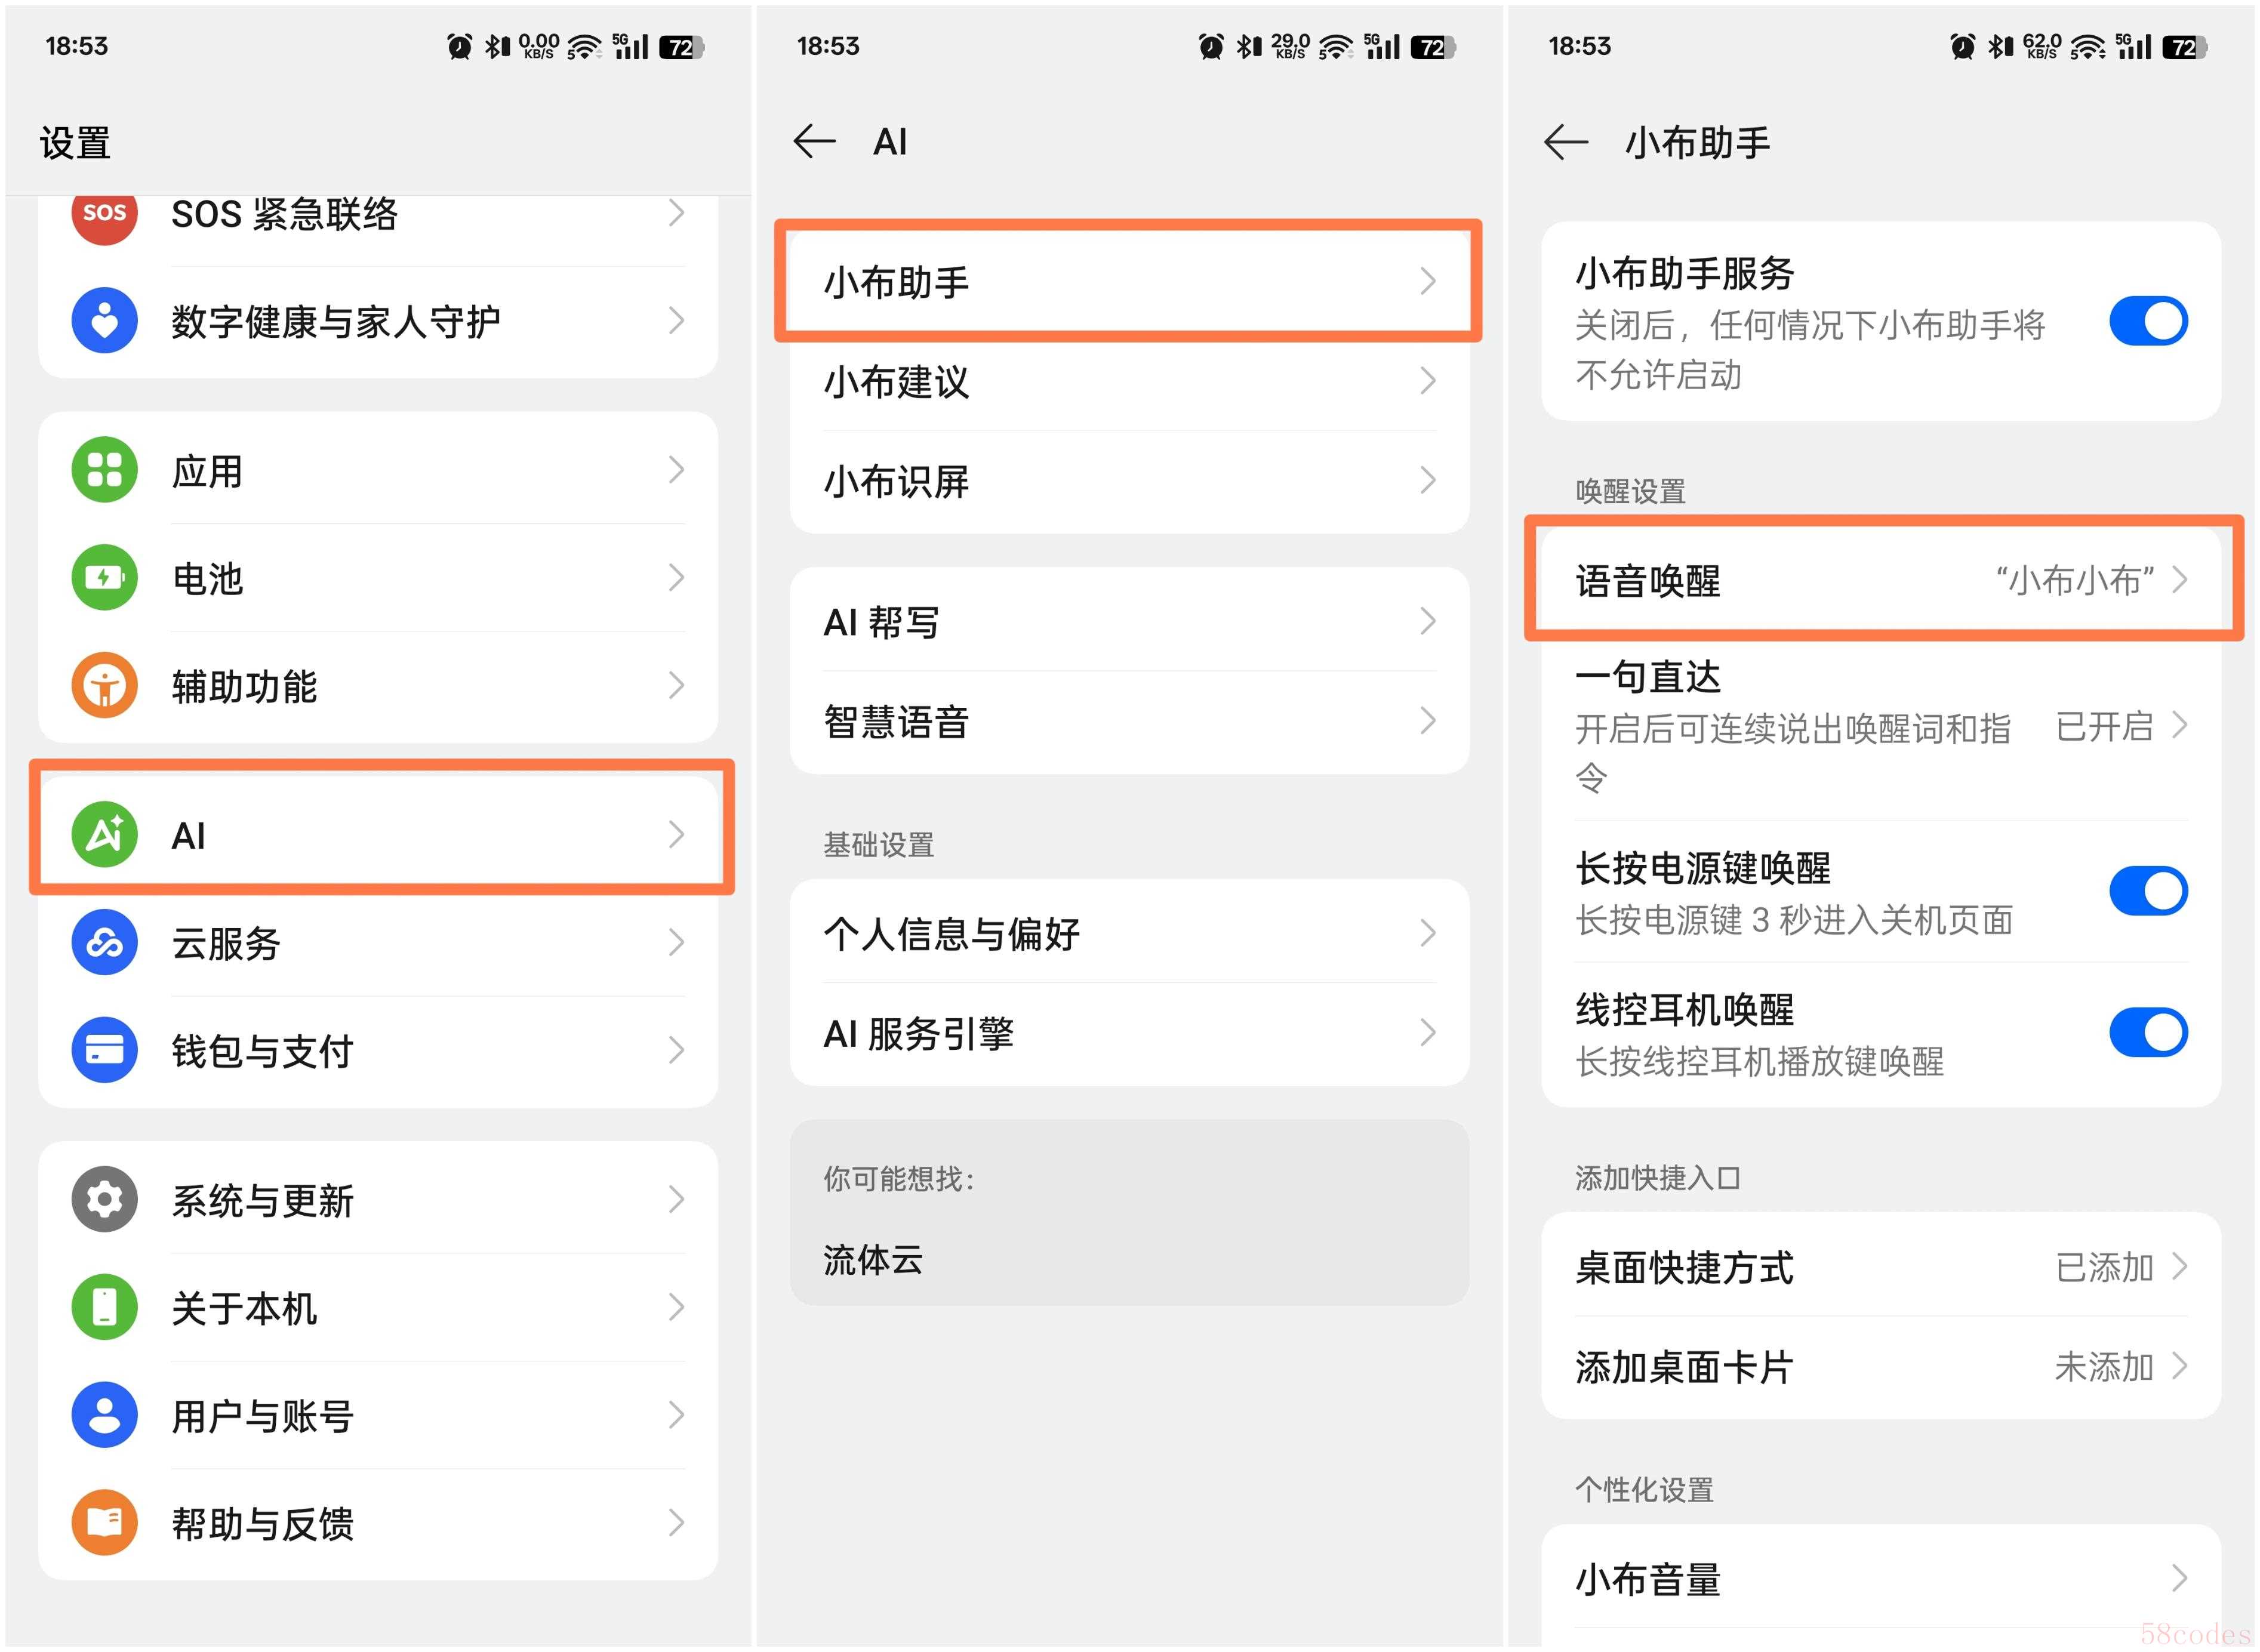2260x1652 pixels.
Task: Tap the 已添加 status value
Action: click(2104, 1267)
